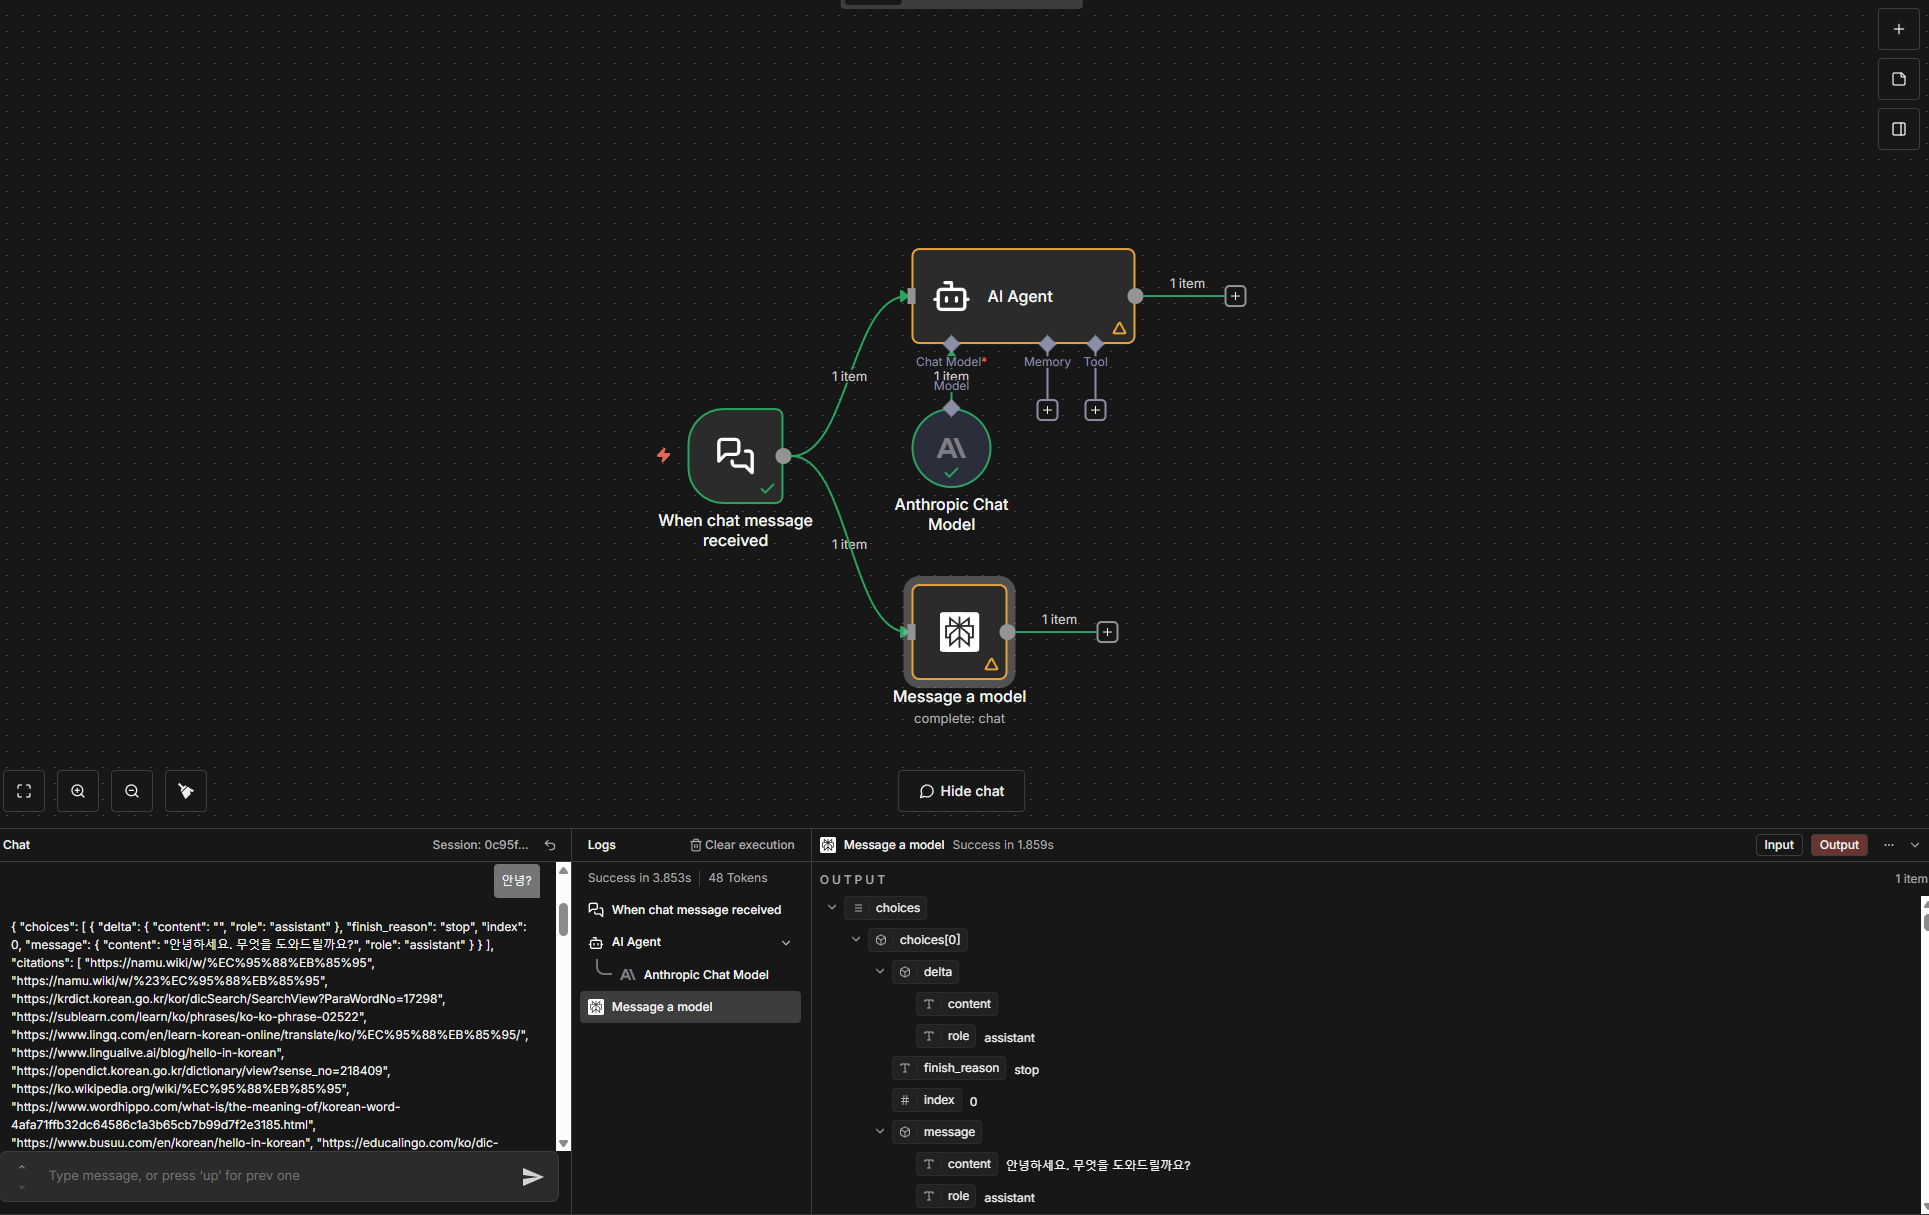
Task: Select When chat message received log entry
Action: [690, 910]
